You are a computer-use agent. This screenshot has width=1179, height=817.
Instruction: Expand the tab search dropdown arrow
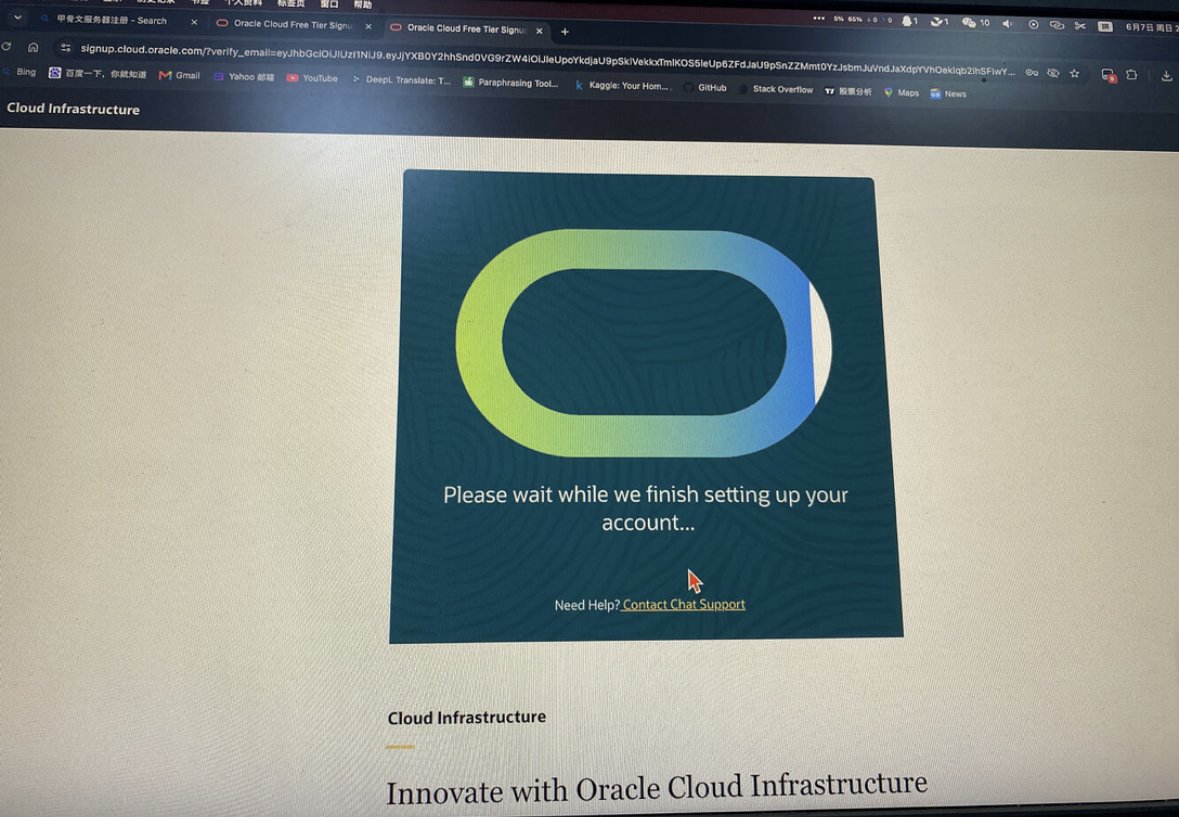tap(17, 17)
